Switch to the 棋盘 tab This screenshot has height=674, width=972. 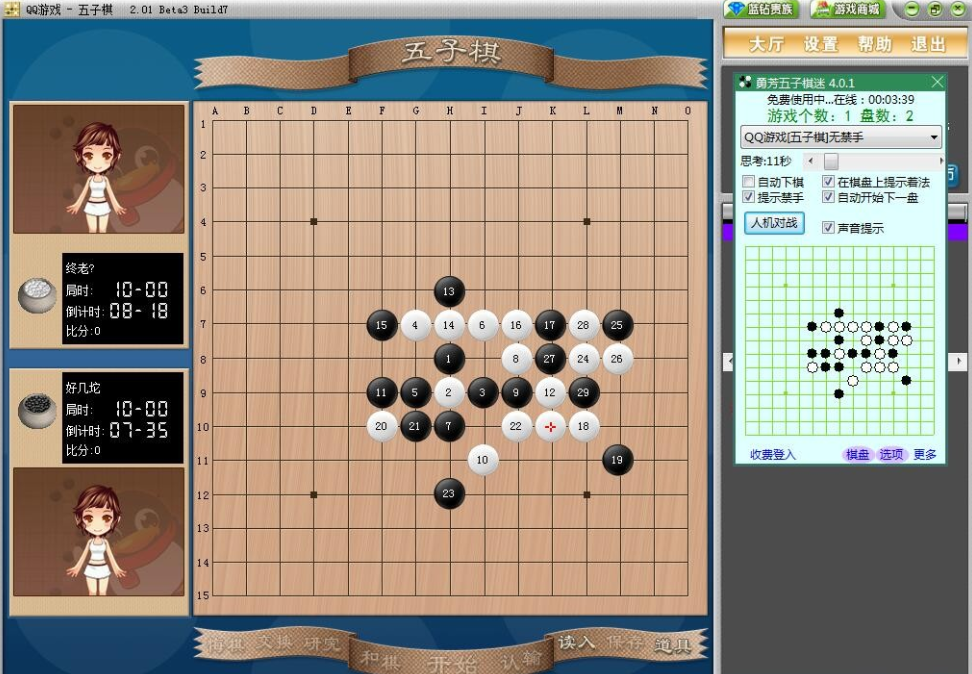pyautogui.click(x=858, y=455)
